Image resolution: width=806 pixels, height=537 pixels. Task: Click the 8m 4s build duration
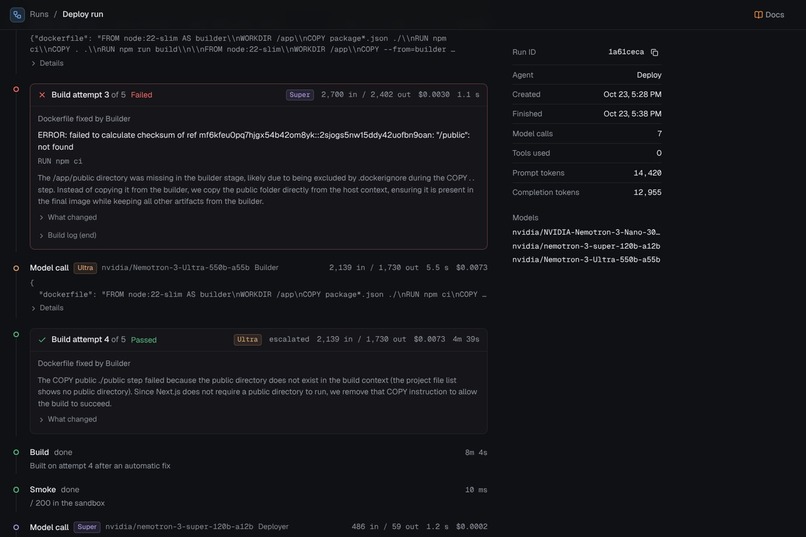tap(476, 453)
